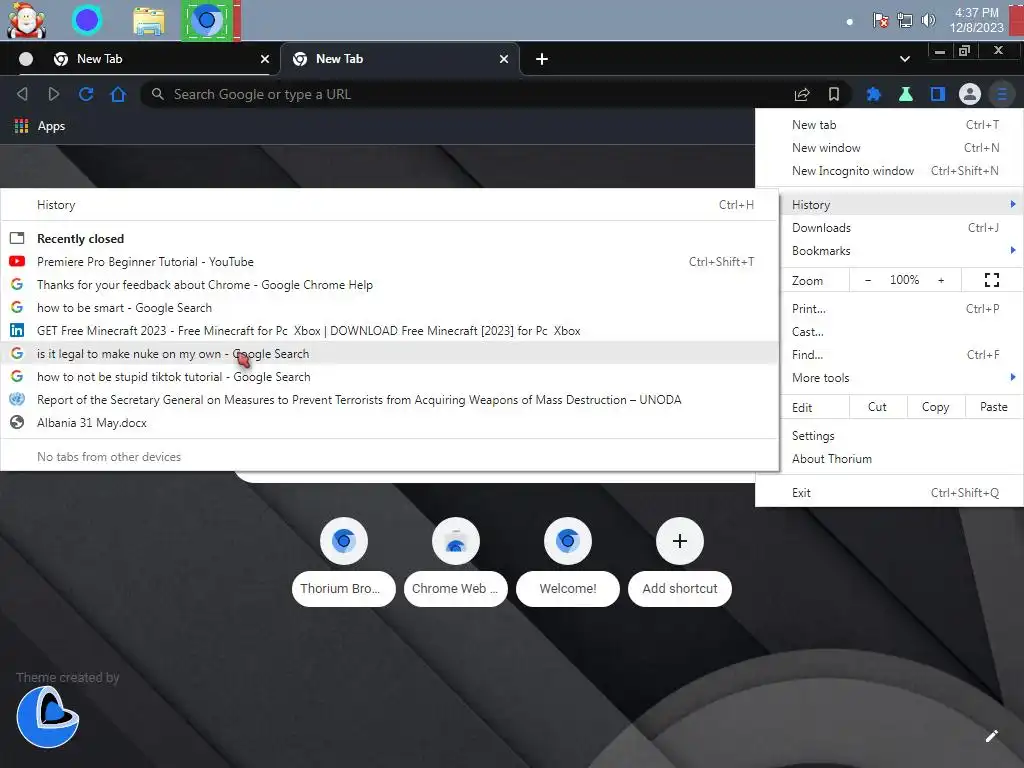Close the active New Tab tab

click(504, 59)
